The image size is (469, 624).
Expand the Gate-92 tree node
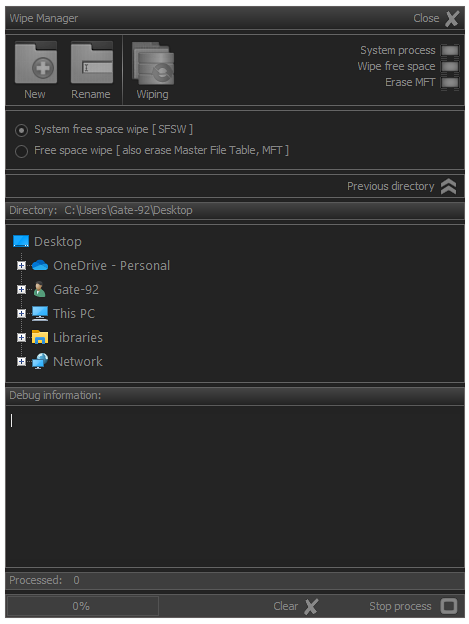[21, 290]
